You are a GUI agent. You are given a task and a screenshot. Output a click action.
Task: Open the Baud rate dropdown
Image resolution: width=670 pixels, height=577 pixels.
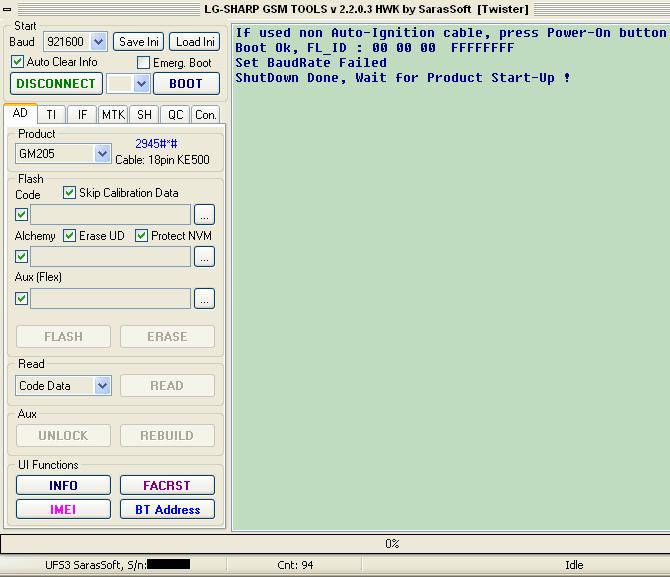tap(99, 41)
